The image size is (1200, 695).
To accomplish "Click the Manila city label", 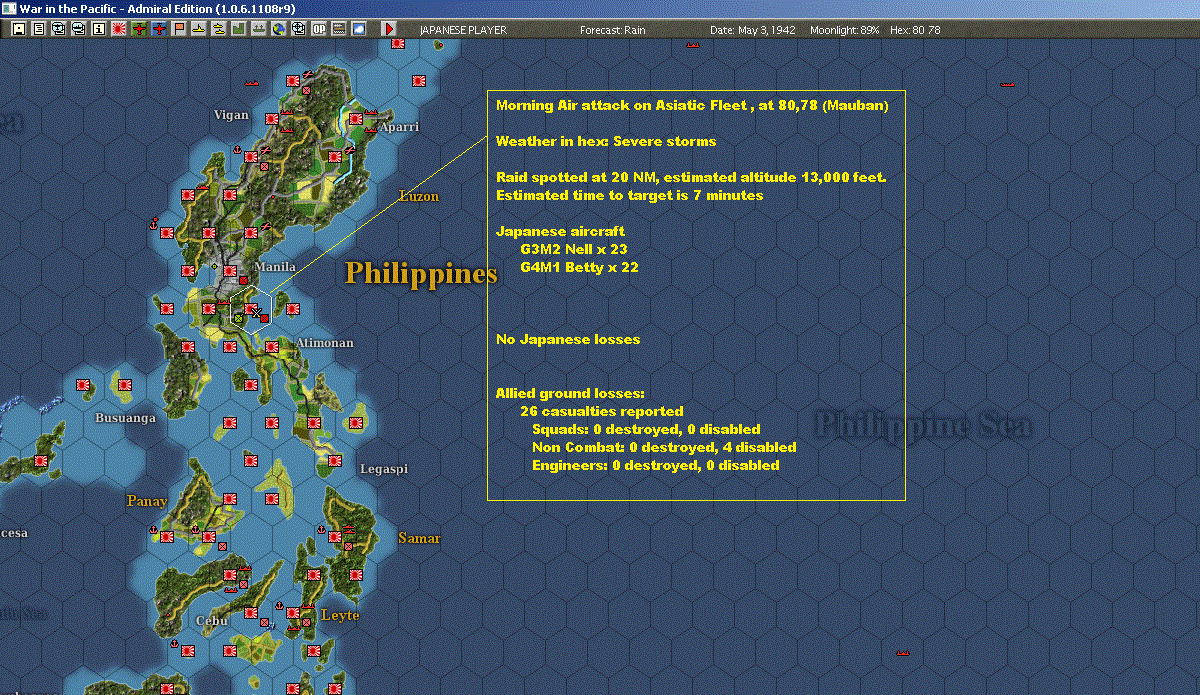I will (275, 267).
